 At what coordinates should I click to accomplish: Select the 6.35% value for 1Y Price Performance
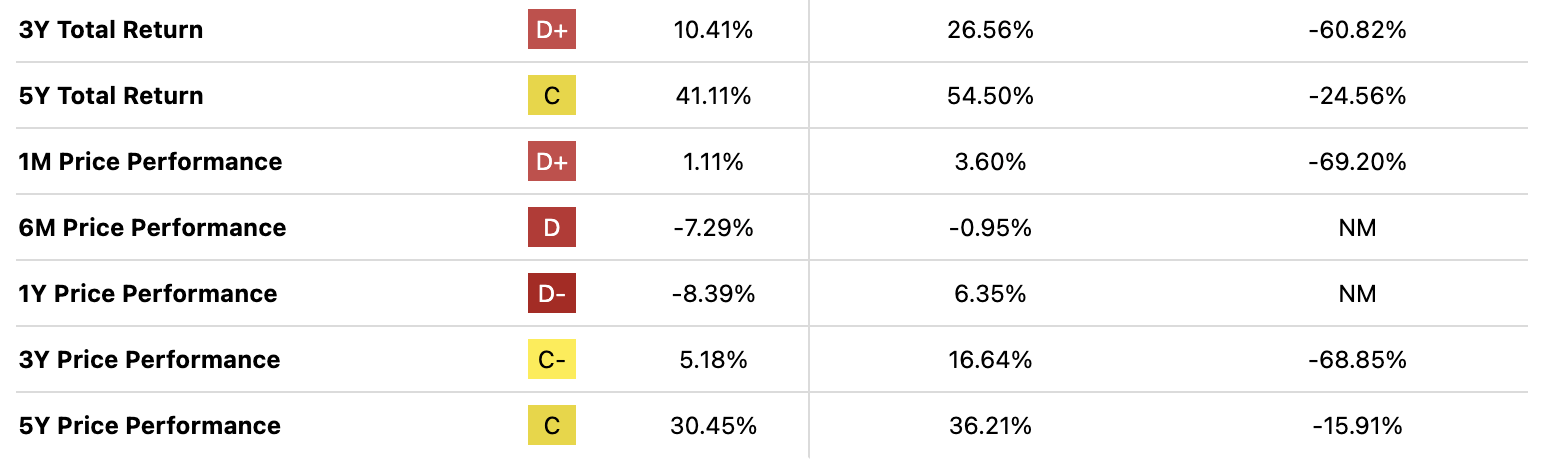click(x=989, y=294)
